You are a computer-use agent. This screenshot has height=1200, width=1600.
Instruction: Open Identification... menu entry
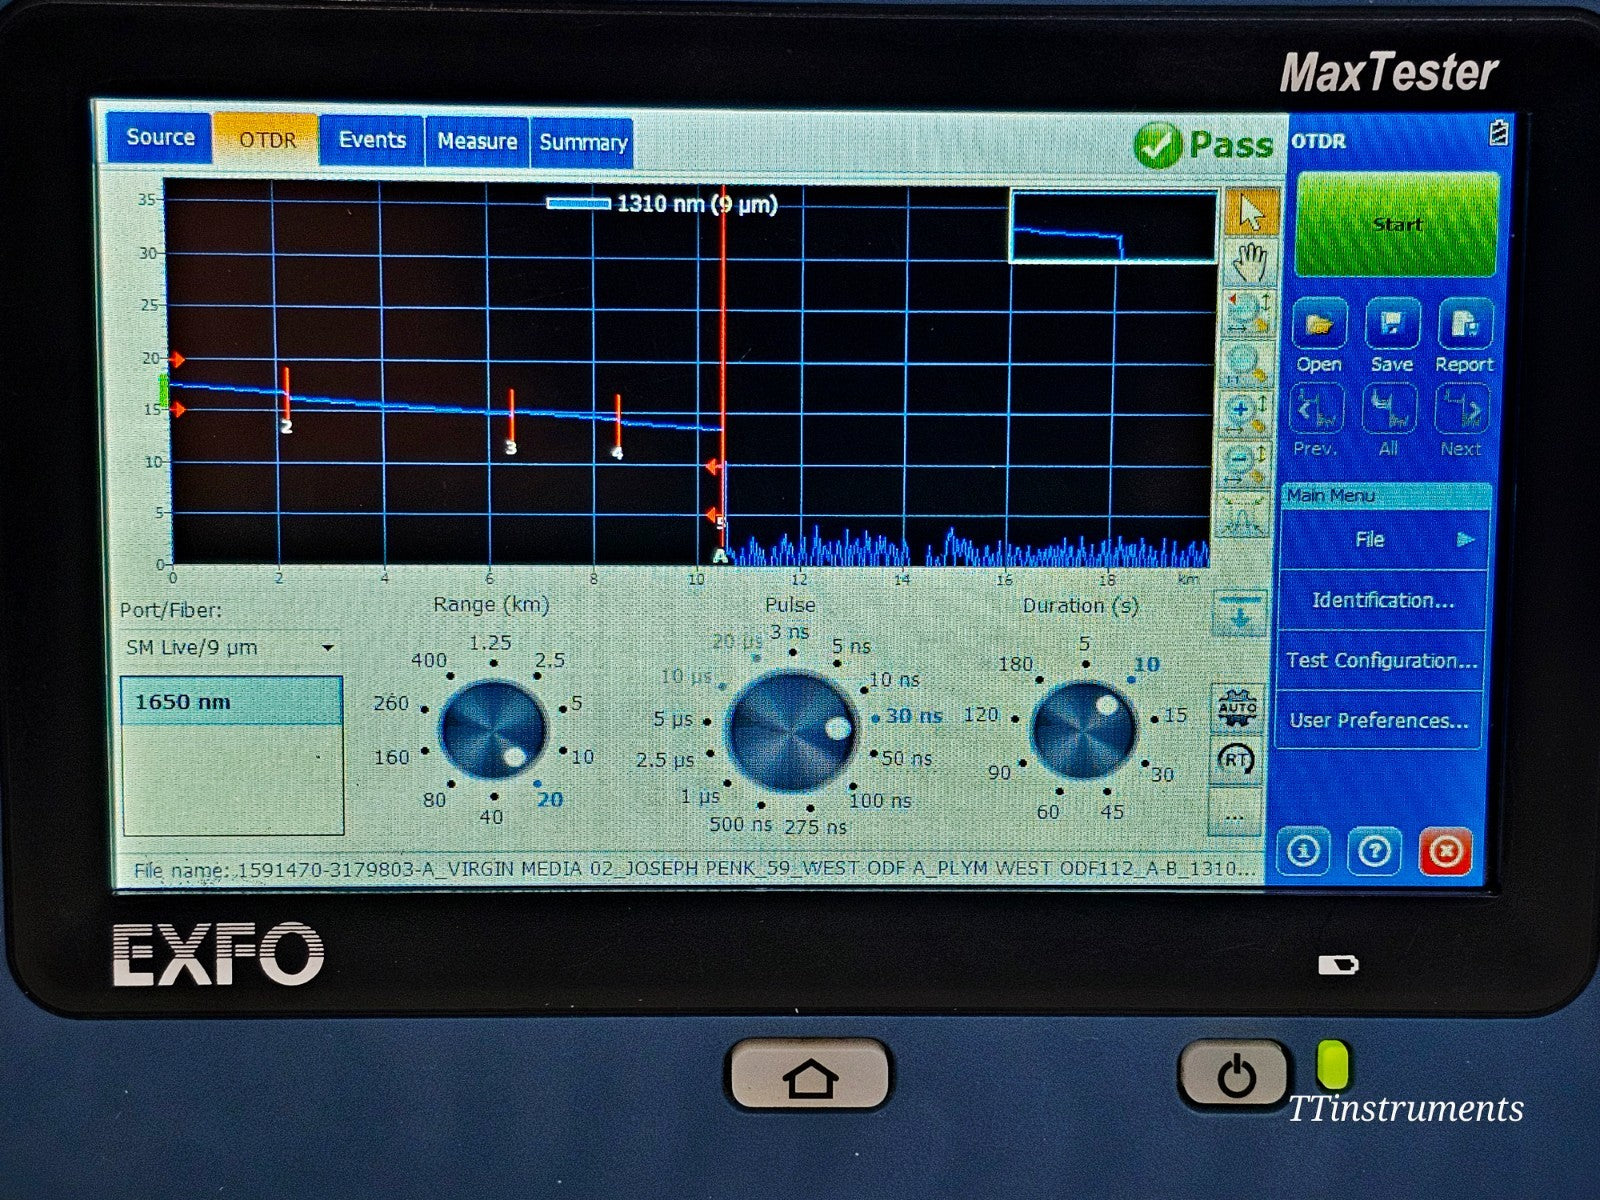click(x=1382, y=600)
